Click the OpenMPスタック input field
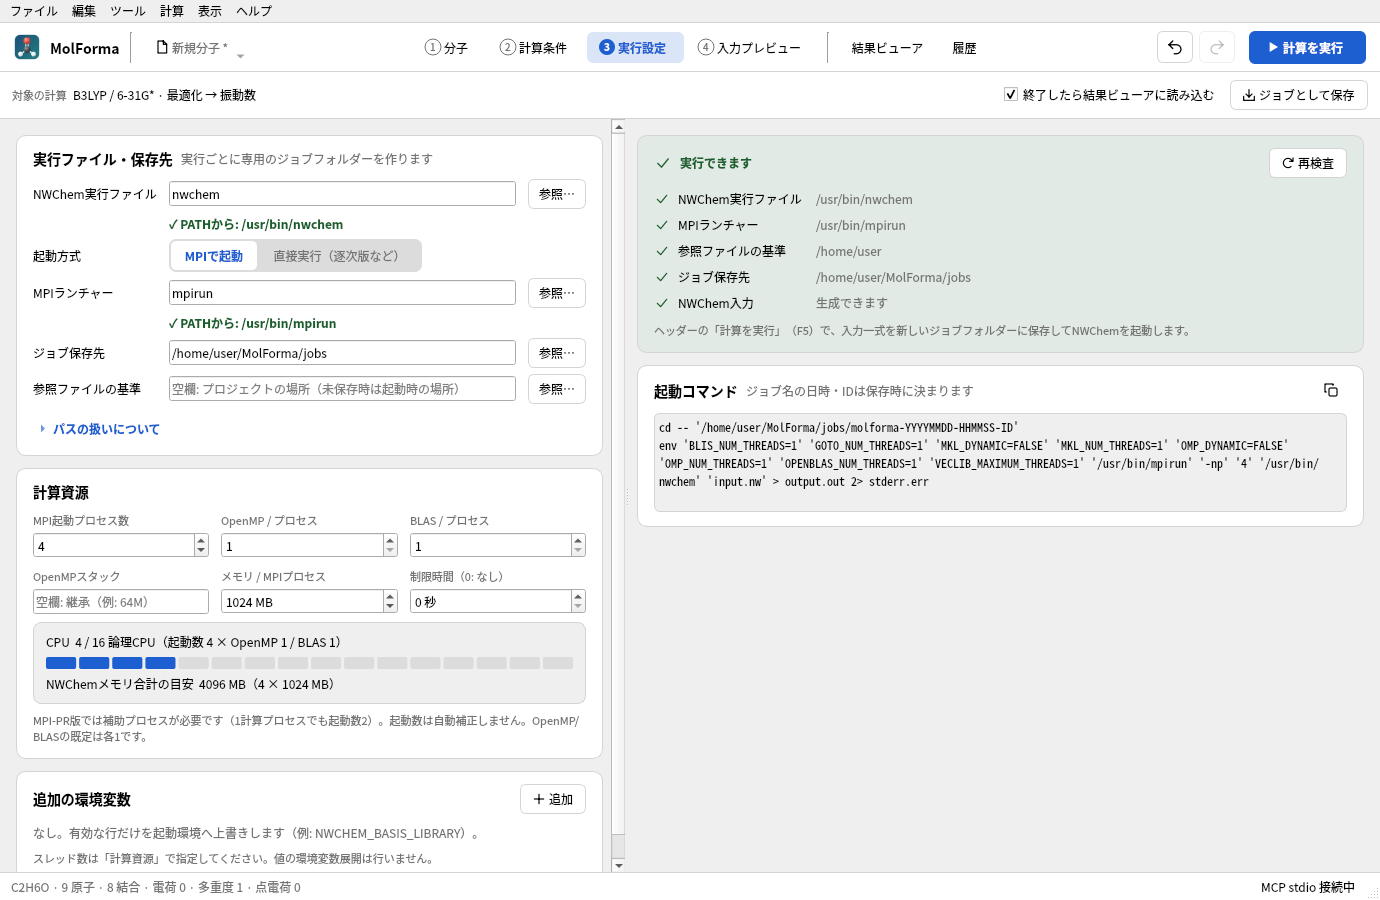Image resolution: width=1380 pixels, height=900 pixels. point(121,602)
